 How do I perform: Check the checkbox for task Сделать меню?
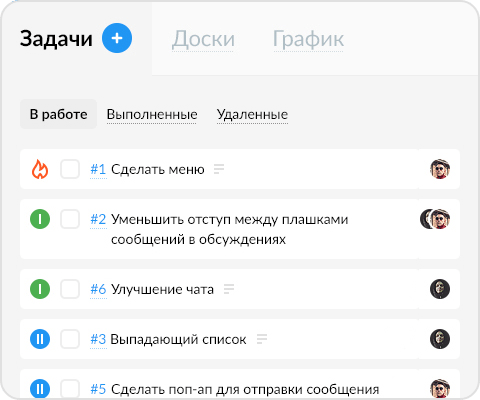pyautogui.click(x=70, y=169)
